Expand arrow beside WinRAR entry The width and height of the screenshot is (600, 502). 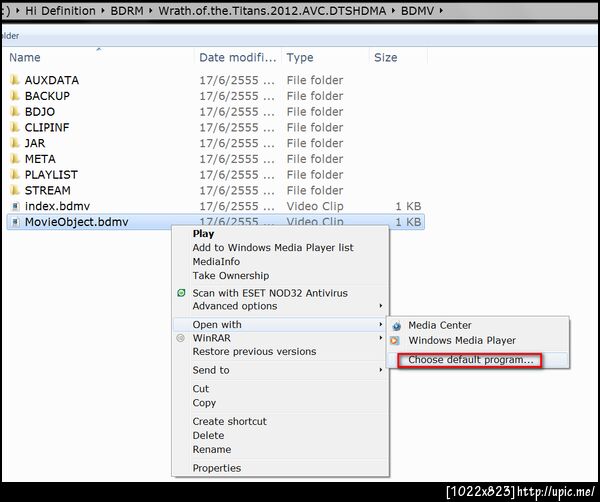click(380, 338)
